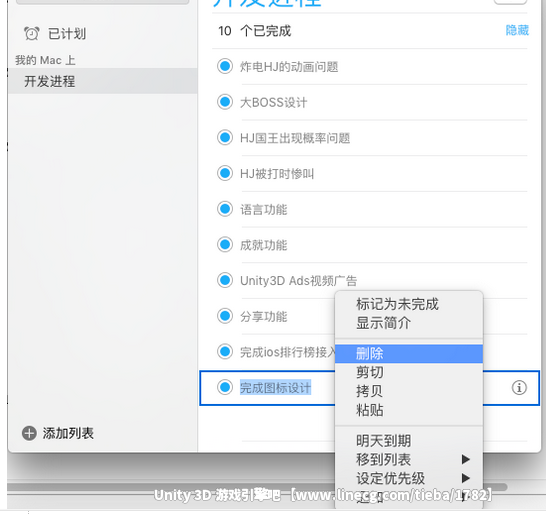Expand the 设定优先级 submenu arrow
Viewport: 546px width, 514px height.
click(466, 478)
